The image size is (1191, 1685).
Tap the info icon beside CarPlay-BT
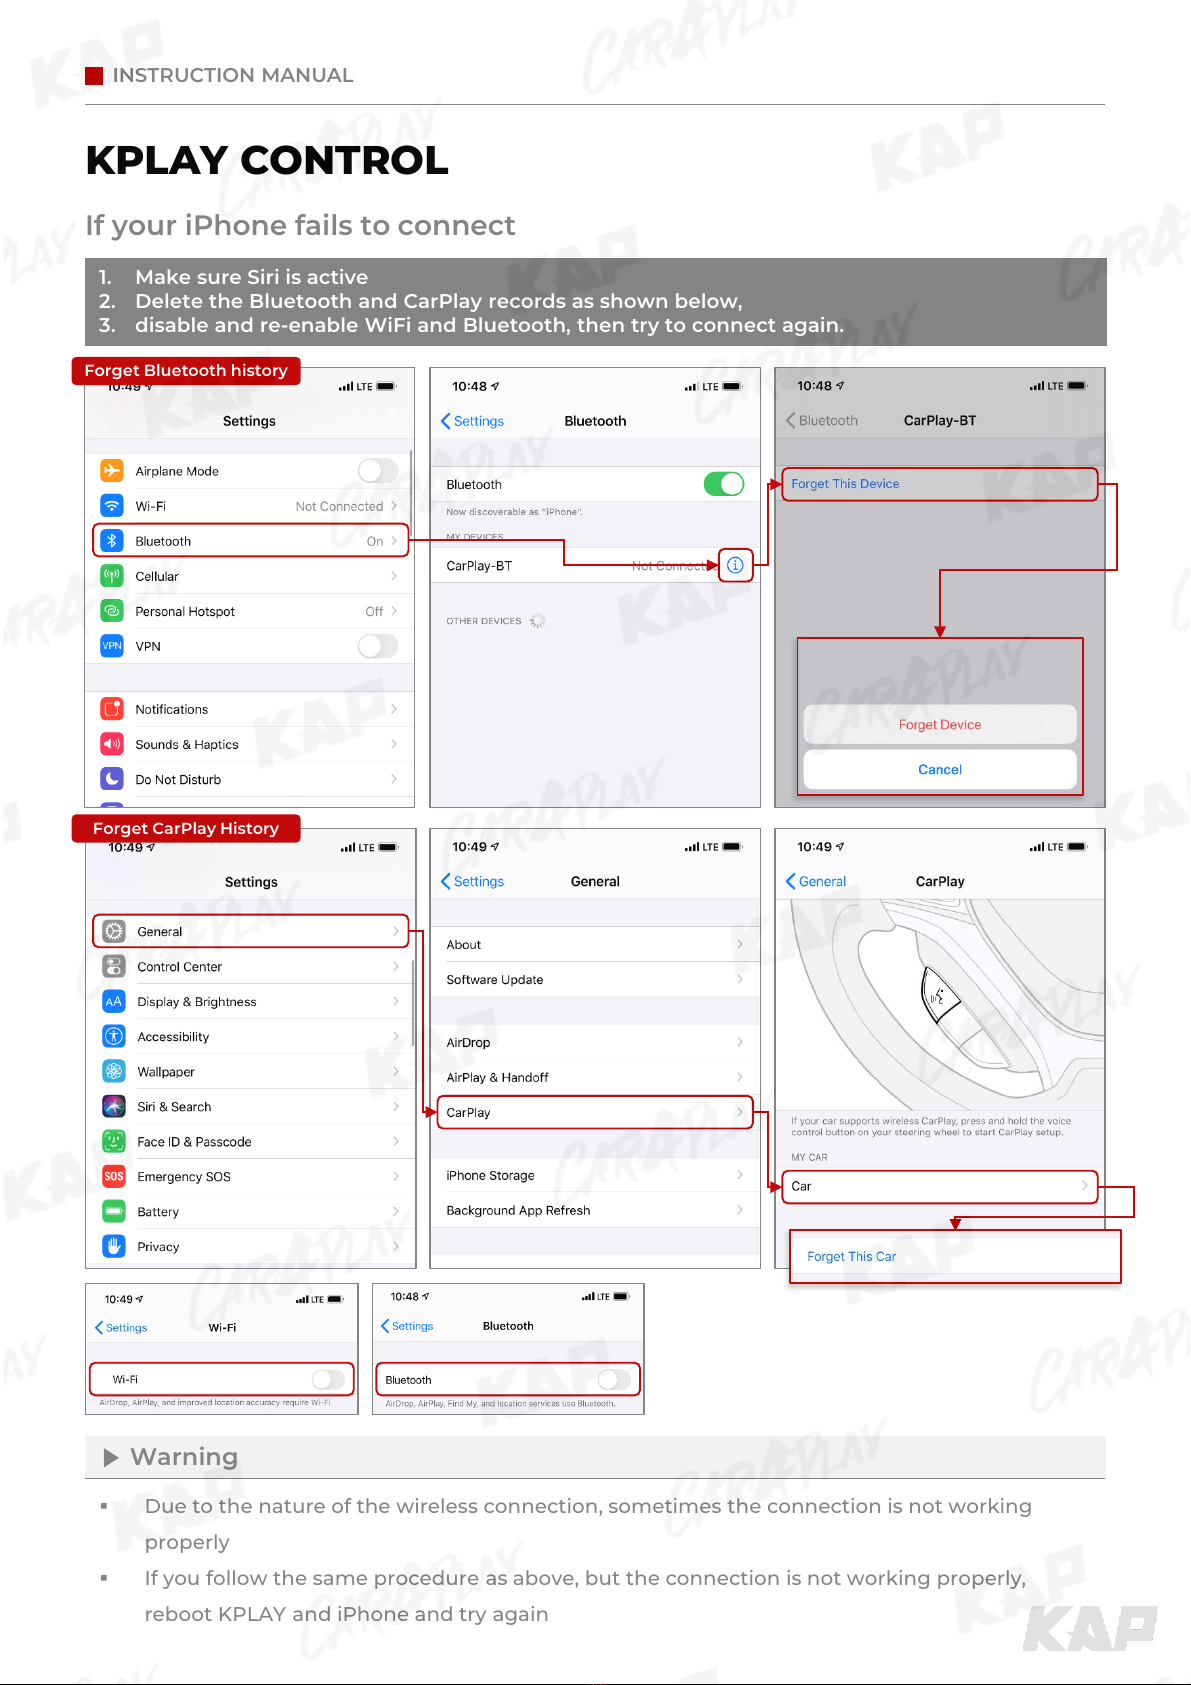(x=735, y=565)
